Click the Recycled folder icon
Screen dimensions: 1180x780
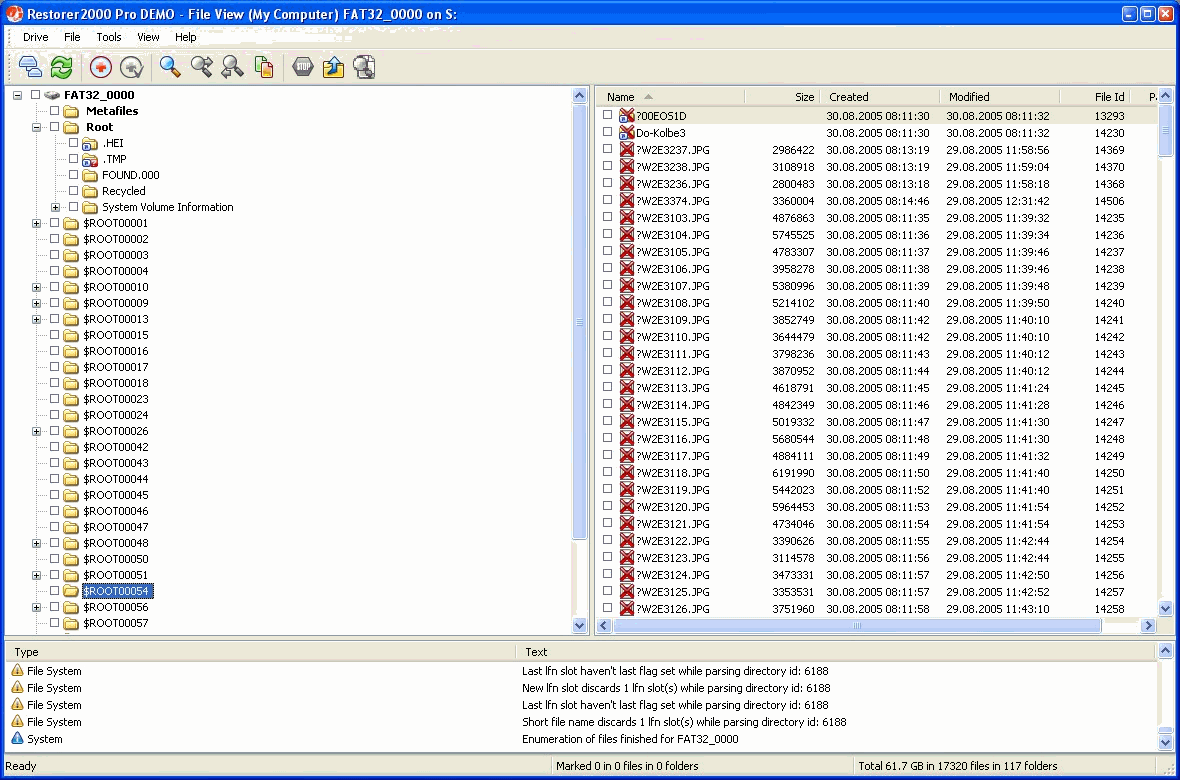(x=90, y=191)
